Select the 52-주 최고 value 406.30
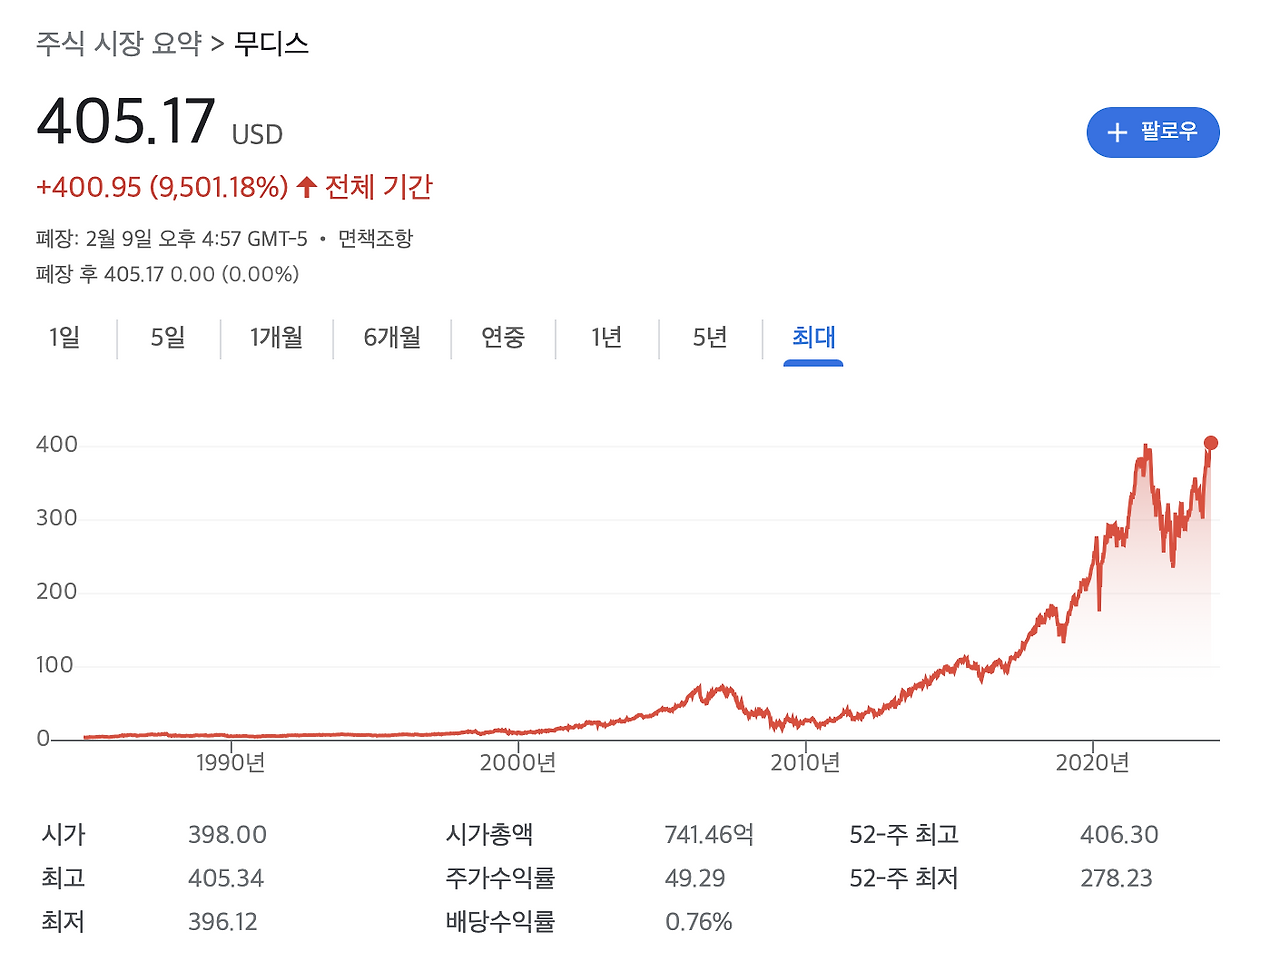Viewport: 1280px width, 971px height. 1121,834
